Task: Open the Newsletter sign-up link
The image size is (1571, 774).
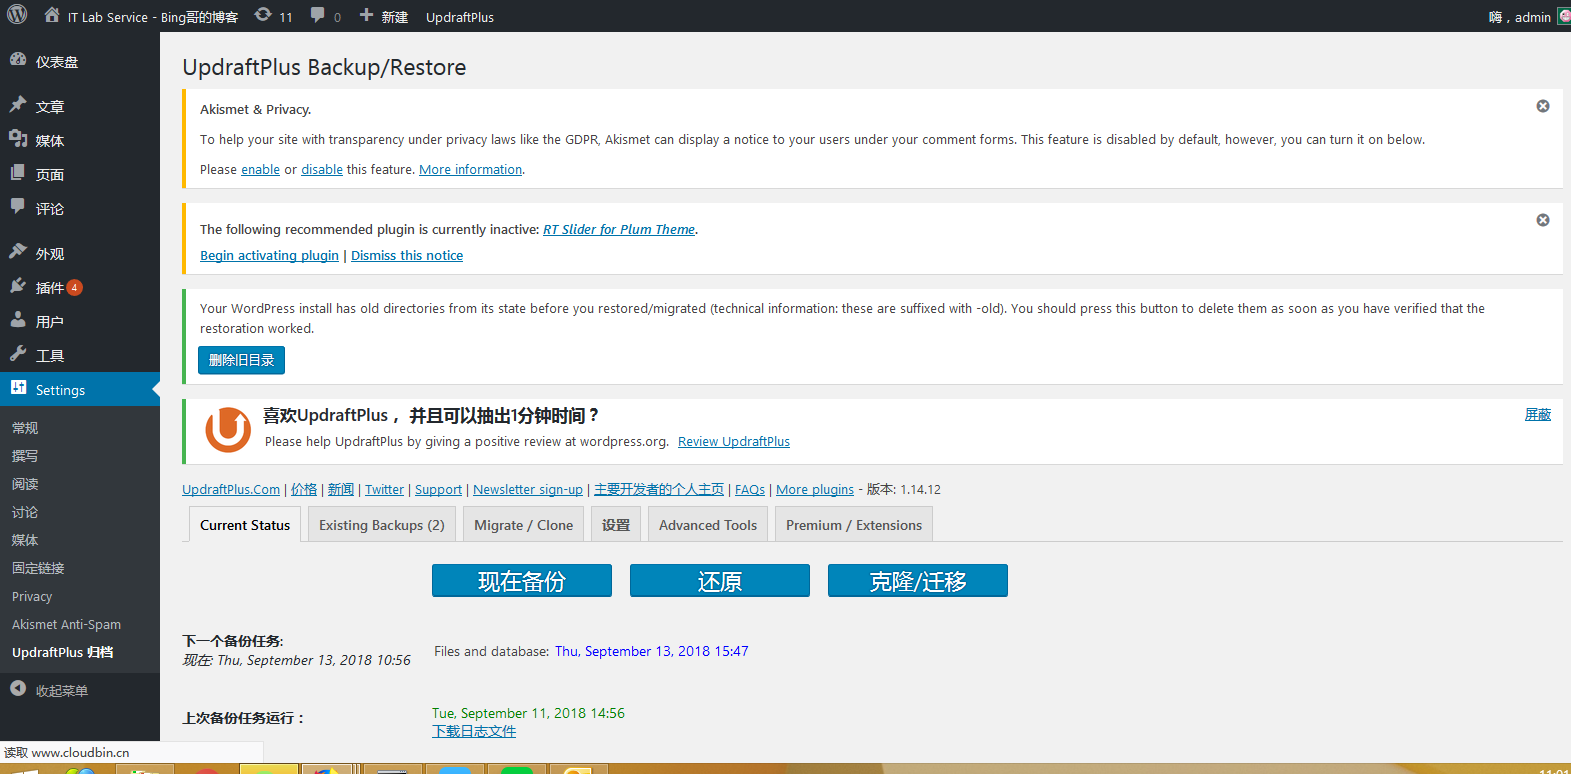Action: pyautogui.click(x=528, y=490)
